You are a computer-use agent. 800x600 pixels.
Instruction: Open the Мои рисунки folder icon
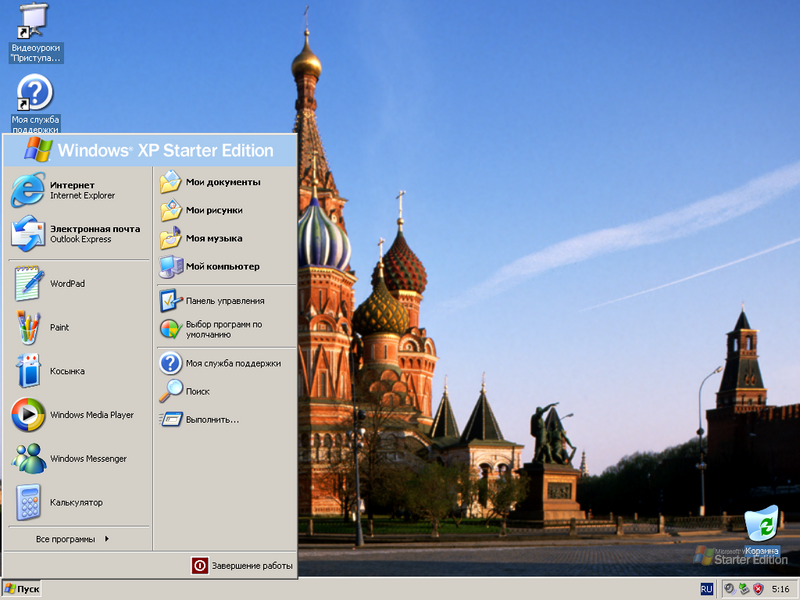170,210
